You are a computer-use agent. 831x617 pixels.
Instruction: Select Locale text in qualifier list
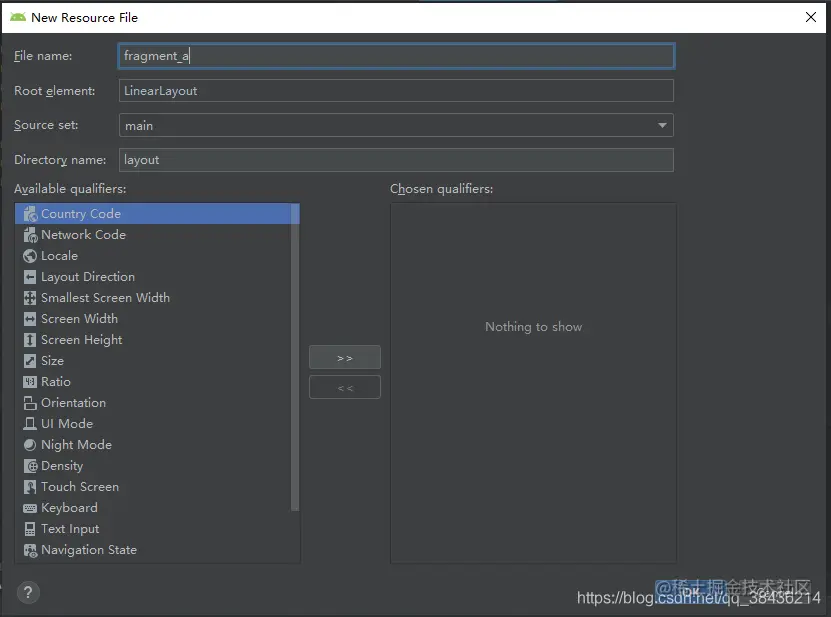pyautogui.click(x=59, y=255)
